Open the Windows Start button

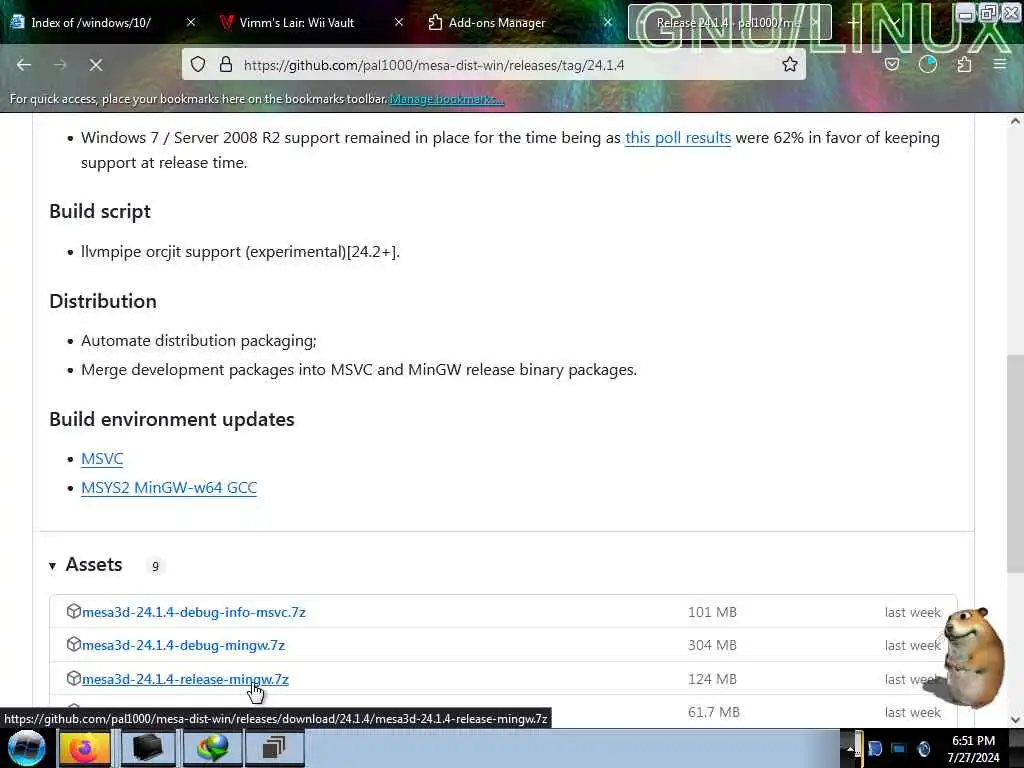(27, 748)
